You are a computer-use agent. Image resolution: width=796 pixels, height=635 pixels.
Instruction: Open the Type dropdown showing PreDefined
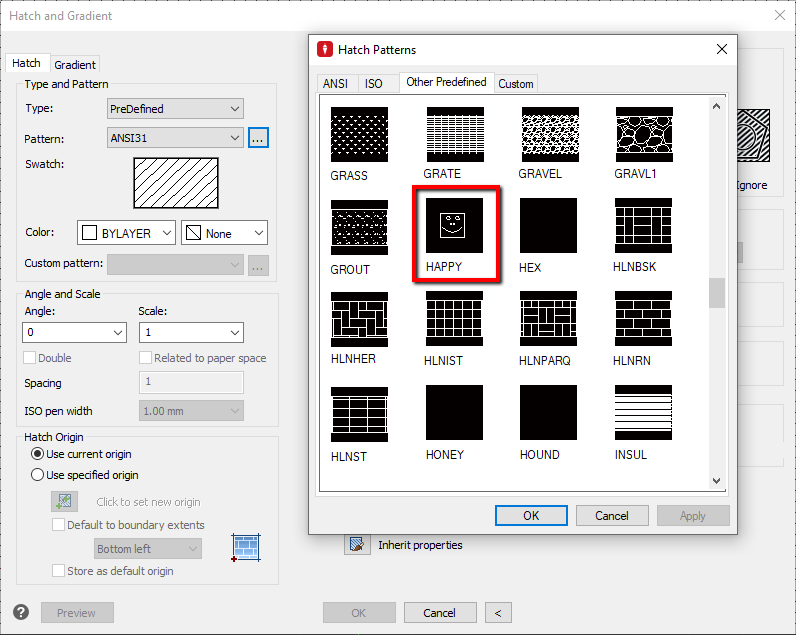[x=175, y=108]
